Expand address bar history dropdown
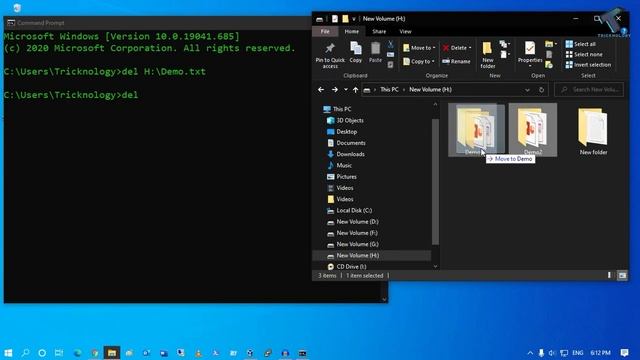 [x=527, y=89]
